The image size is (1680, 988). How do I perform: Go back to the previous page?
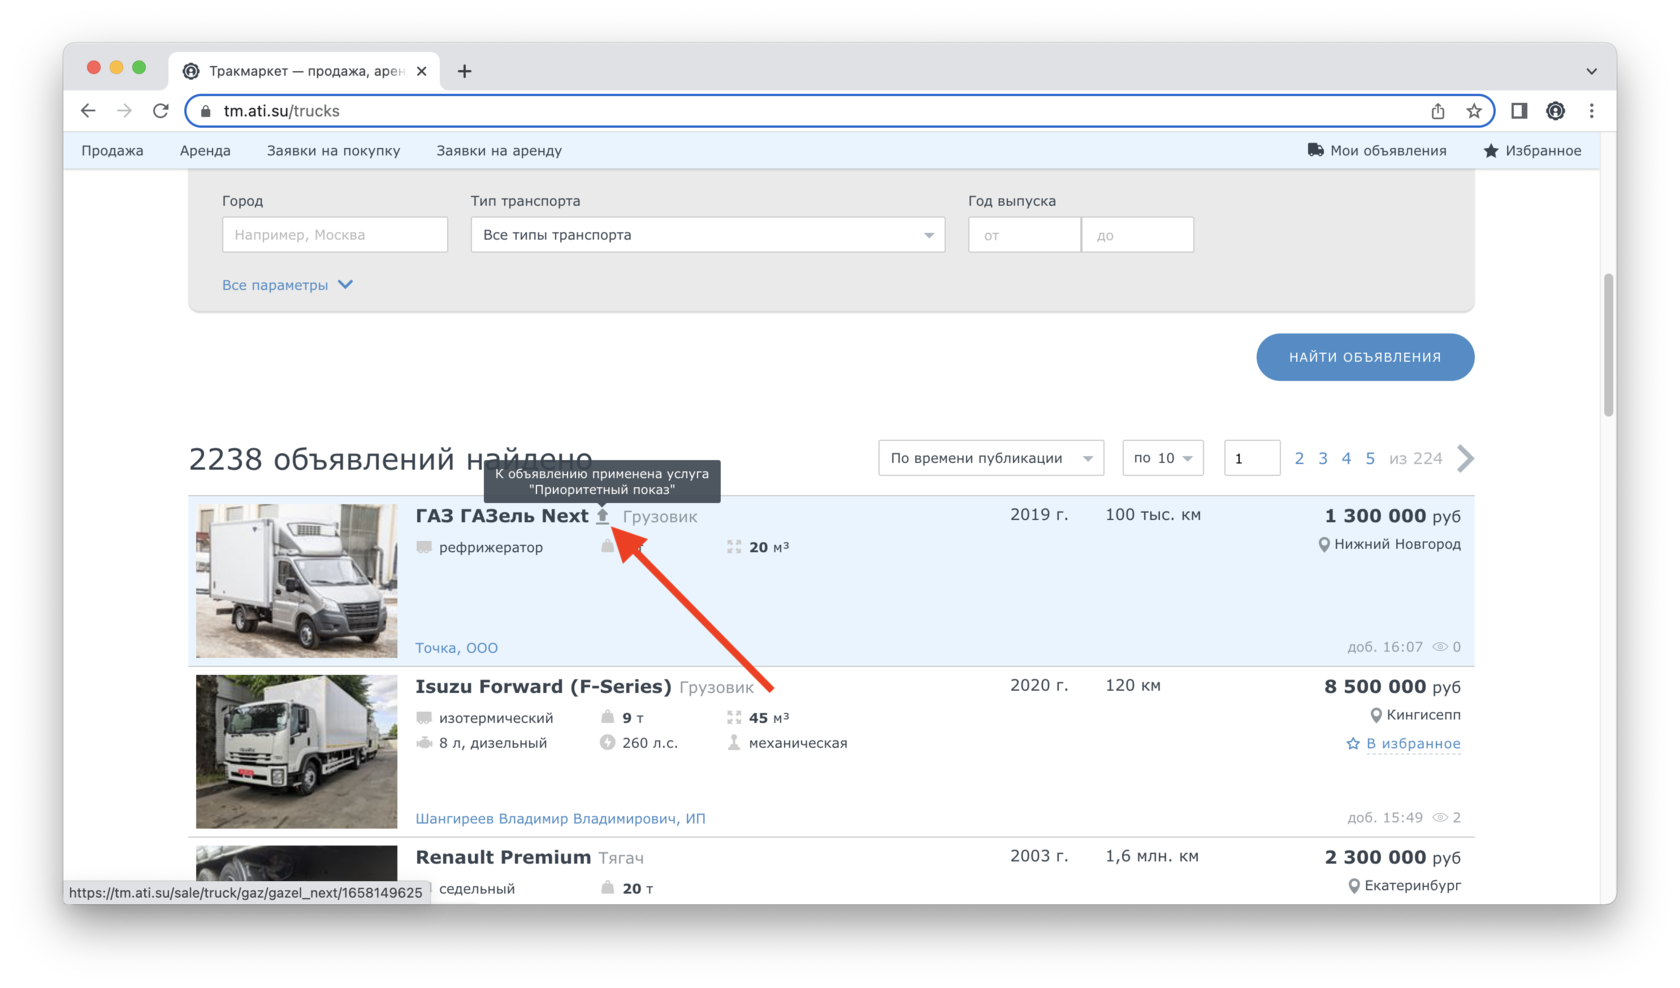[x=88, y=111]
